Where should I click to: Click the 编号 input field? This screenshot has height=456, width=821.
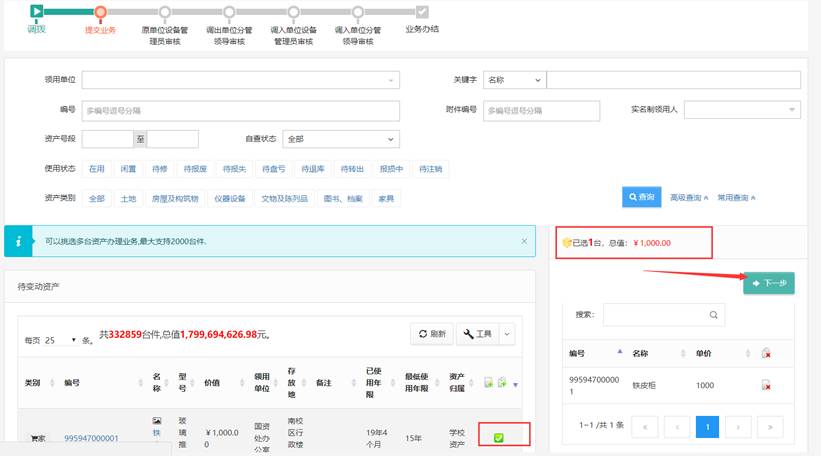coord(240,110)
